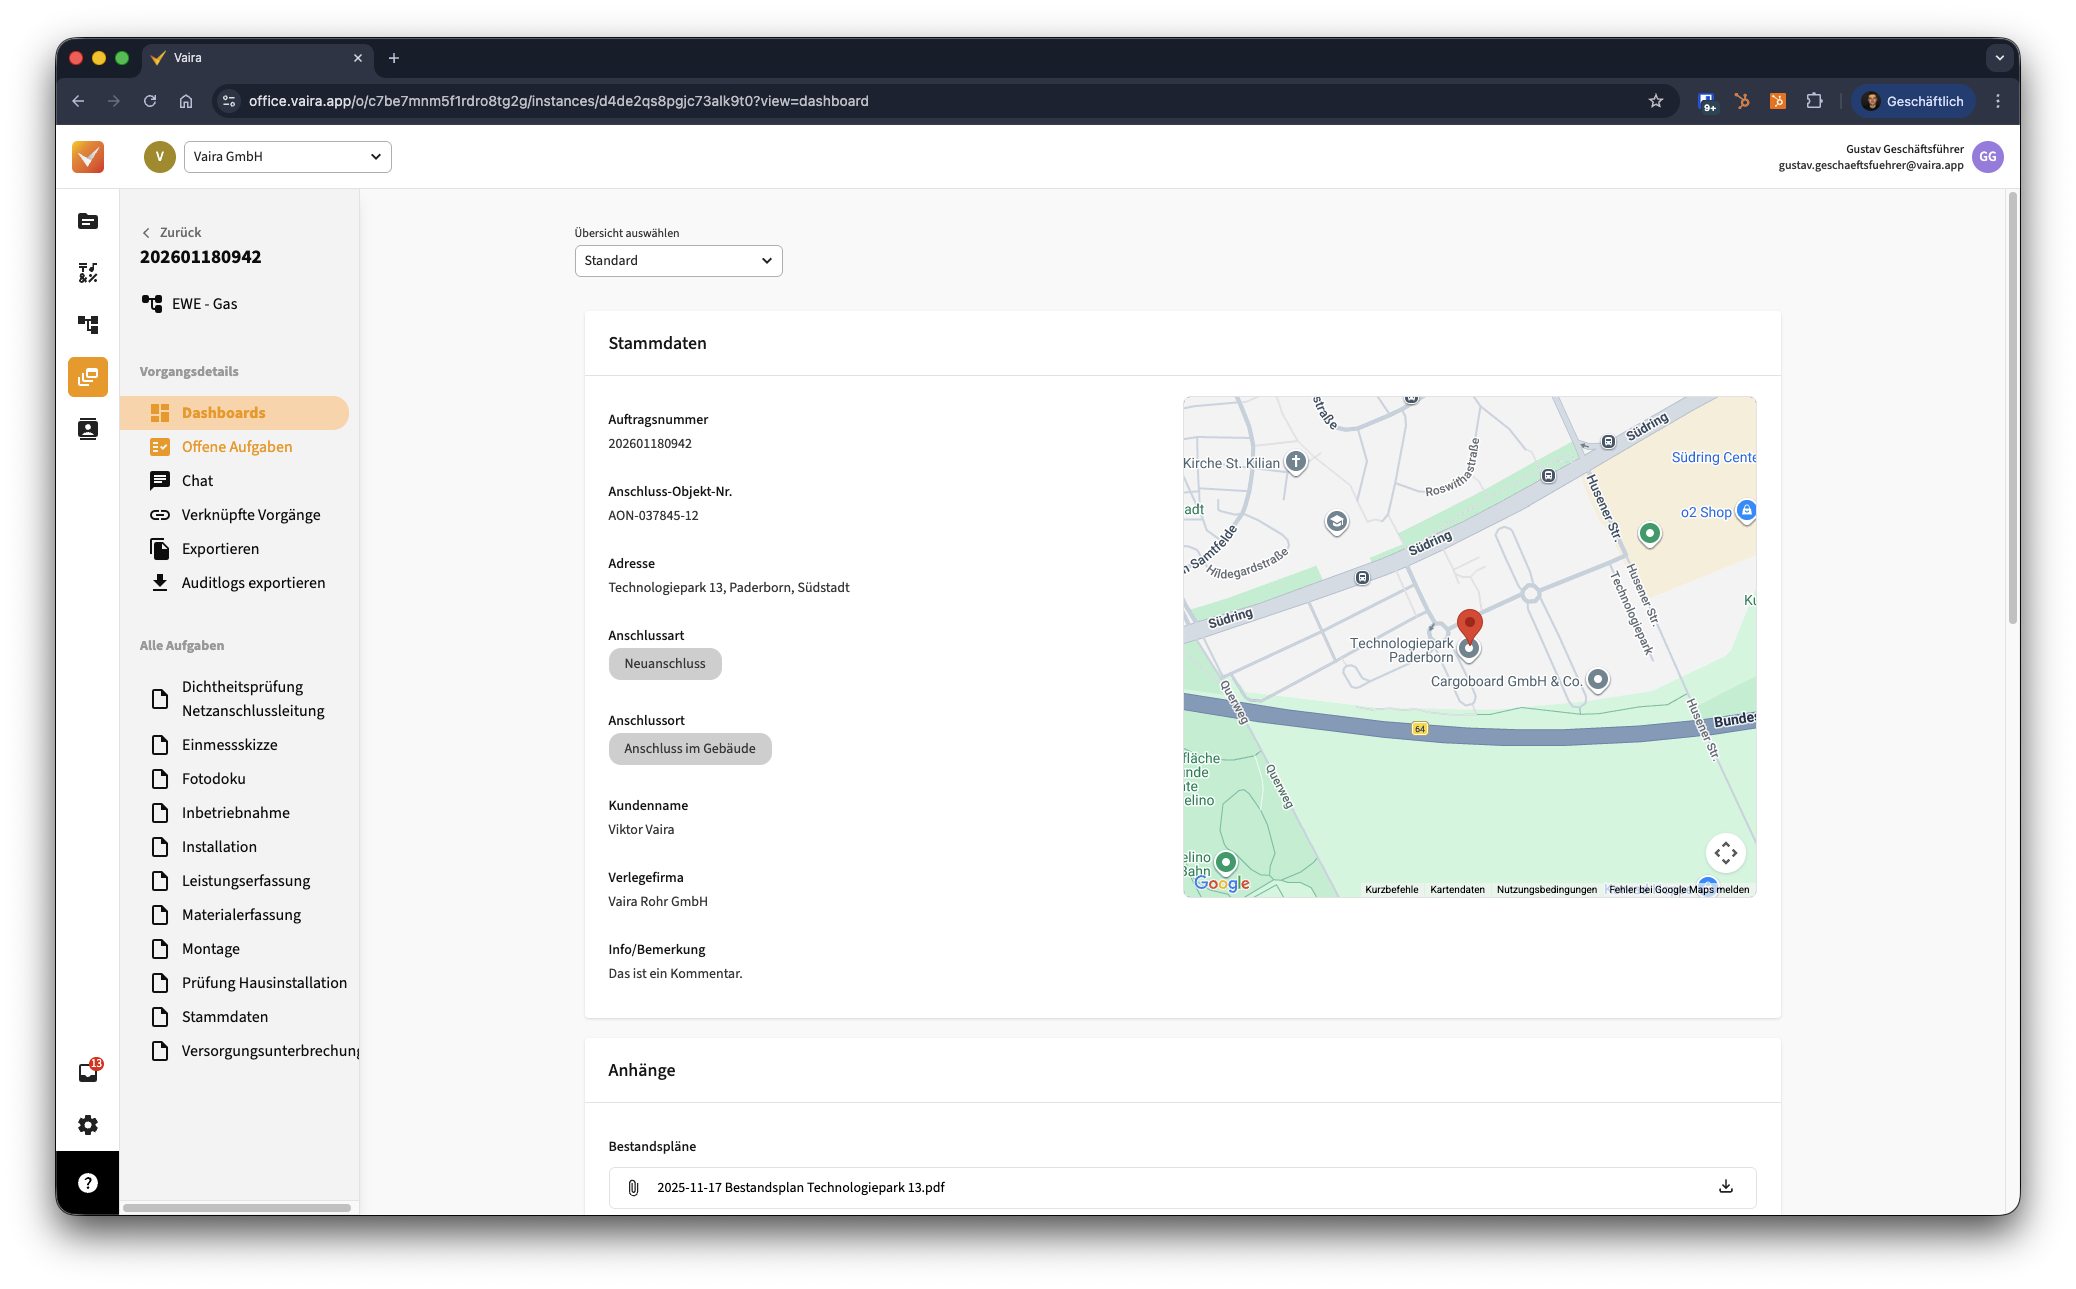Open Offene Aufgaben in the sidebar
The height and width of the screenshot is (1289, 2076).
pyautogui.click(x=237, y=447)
